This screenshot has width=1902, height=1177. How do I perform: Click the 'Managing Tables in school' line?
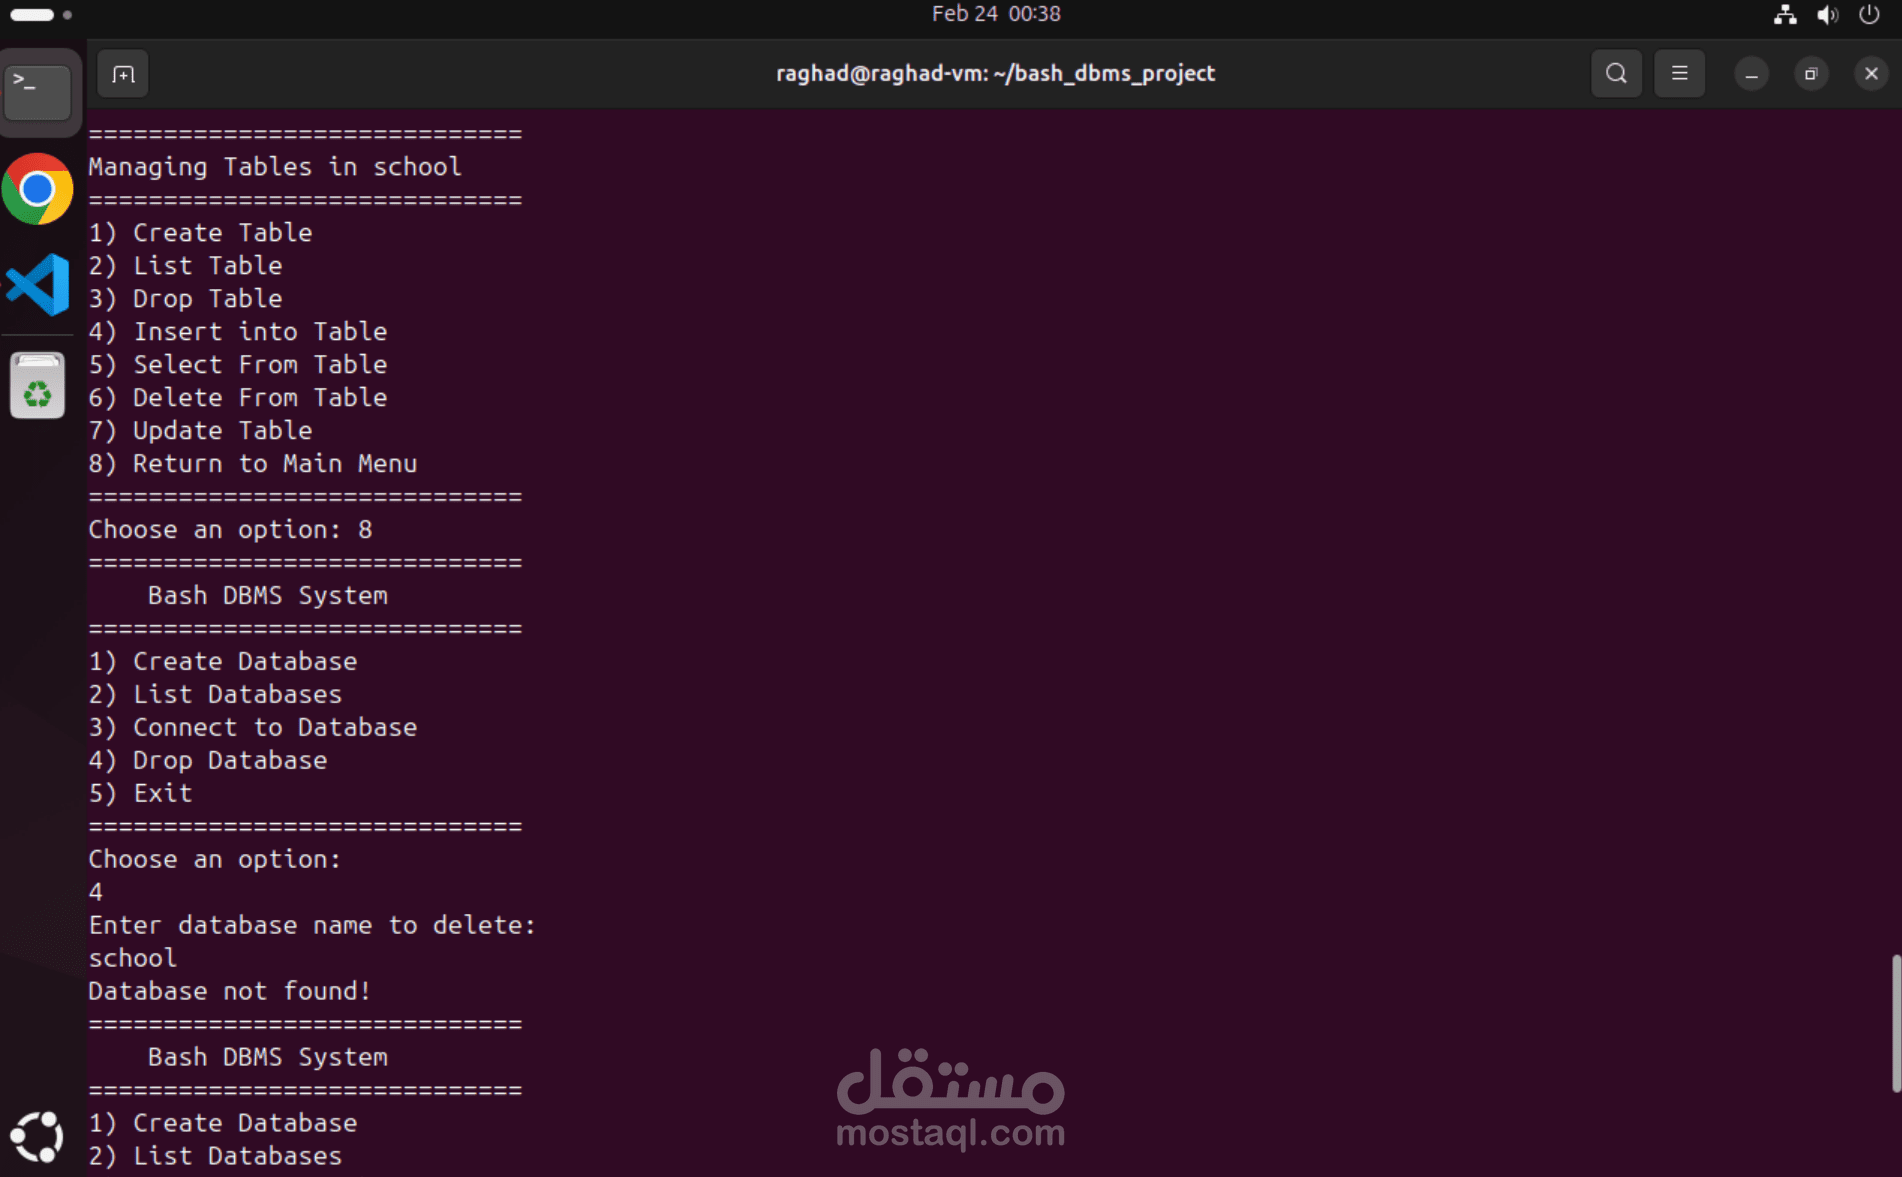[x=275, y=167]
